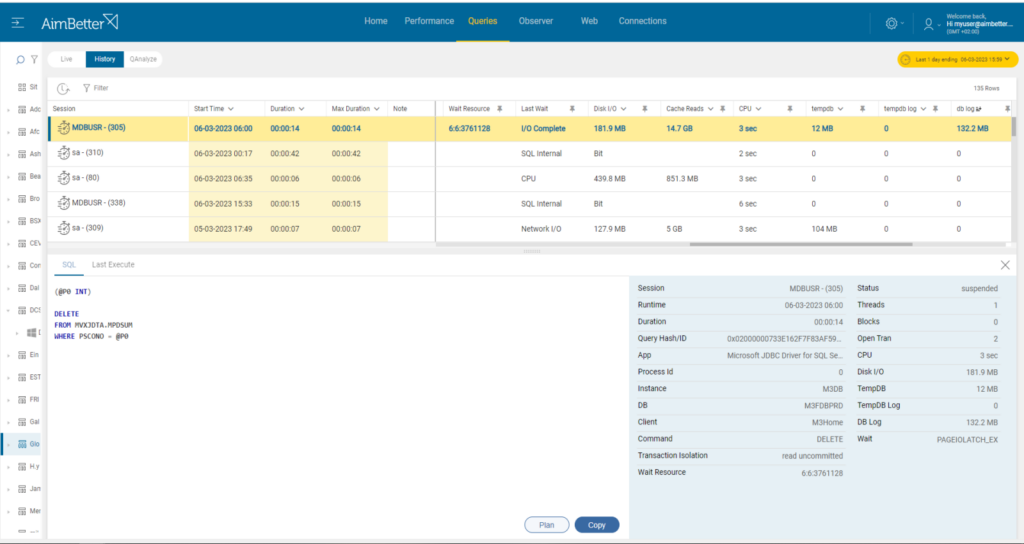Open the Last 1 day time range dropdown
The width and height of the screenshot is (1024, 544).
click(x=957, y=59)
